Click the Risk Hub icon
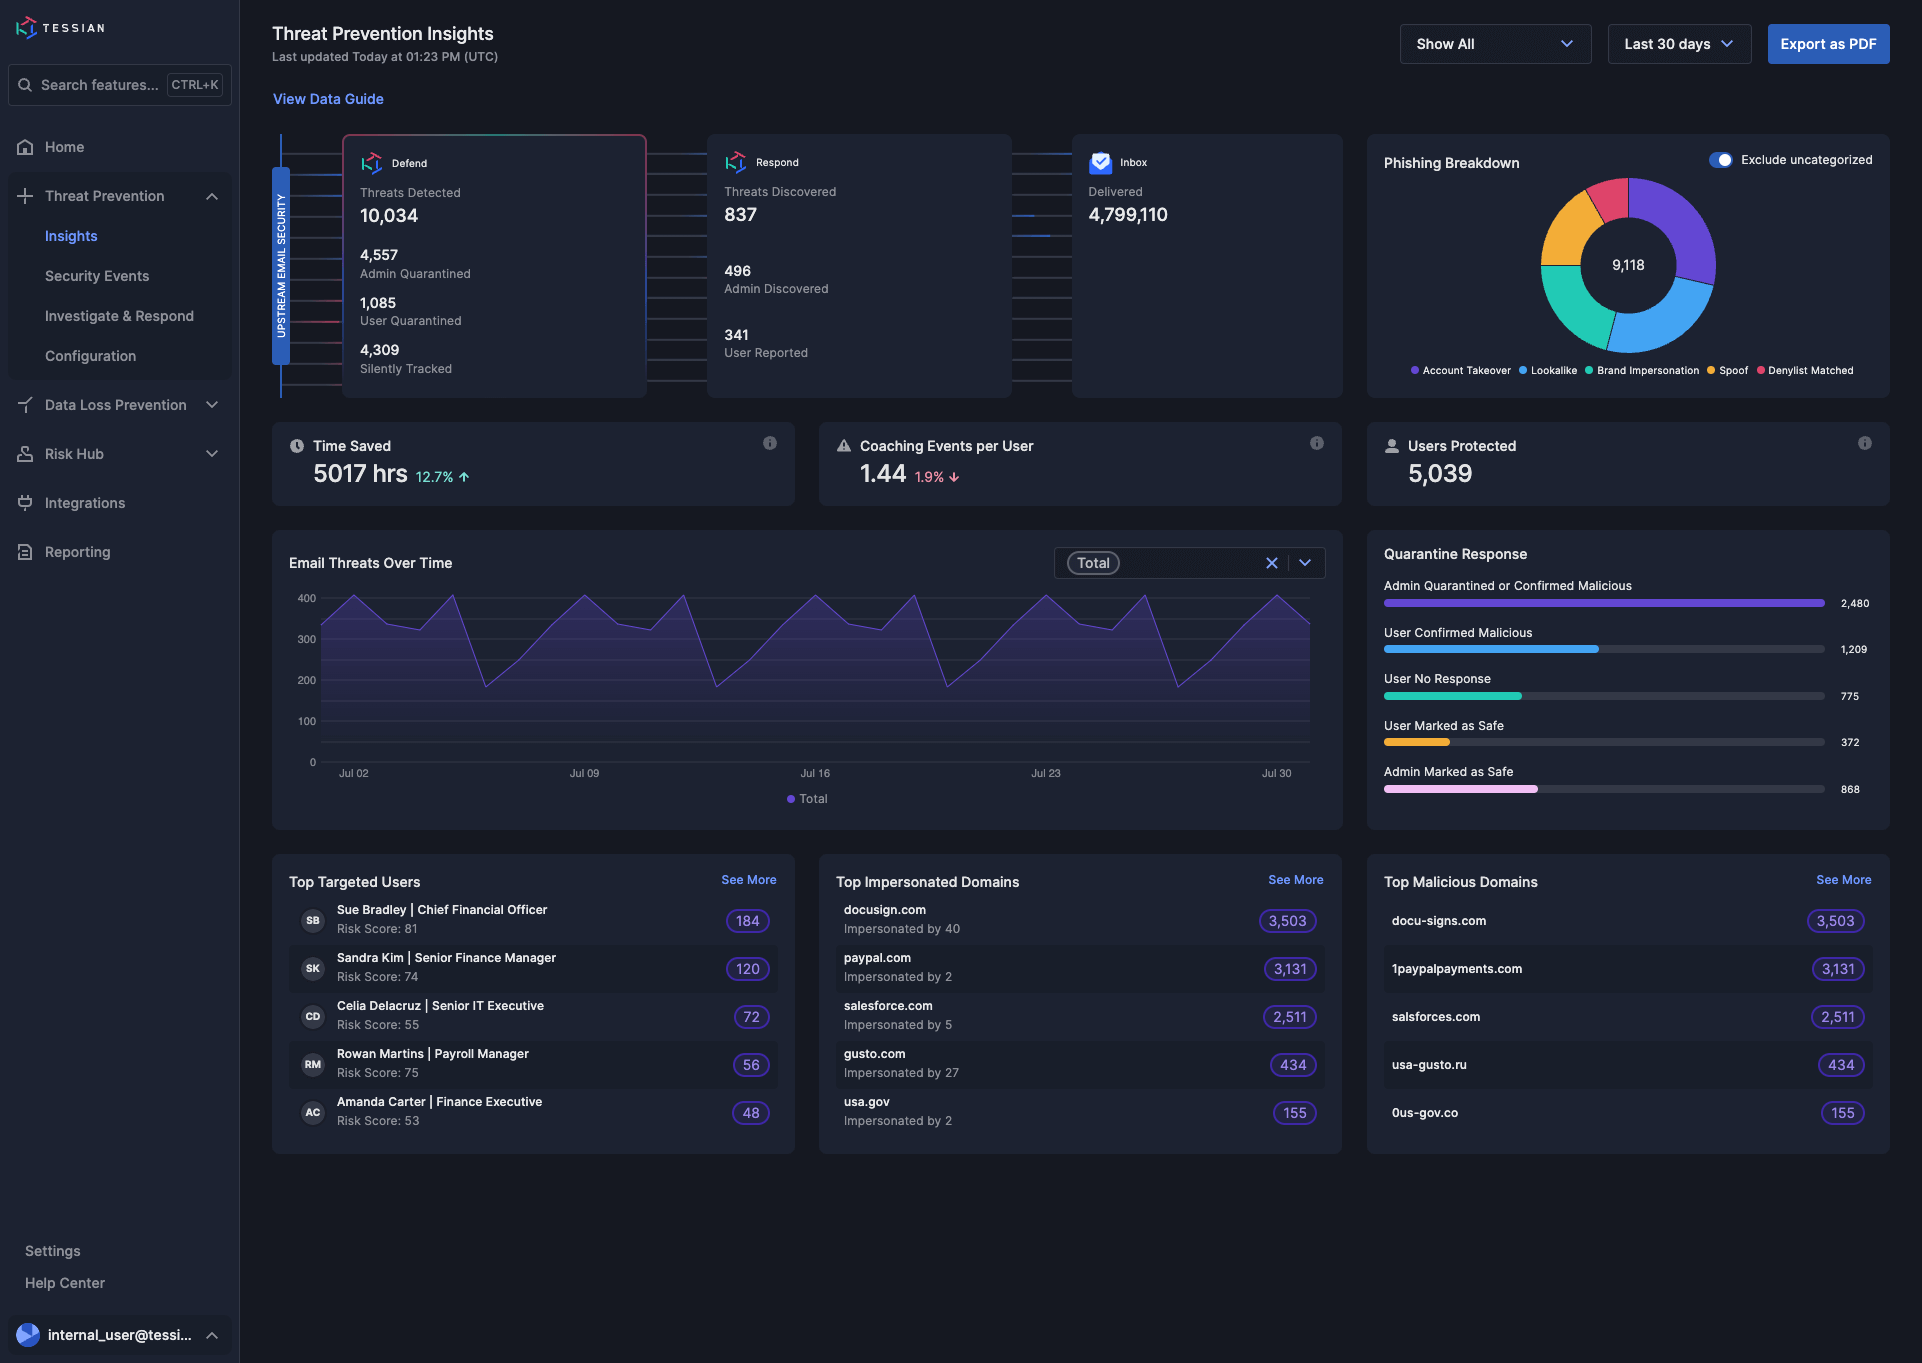Image resolution: width=1922 pixels, height=1363 pixels. click(x=25, y=454)
